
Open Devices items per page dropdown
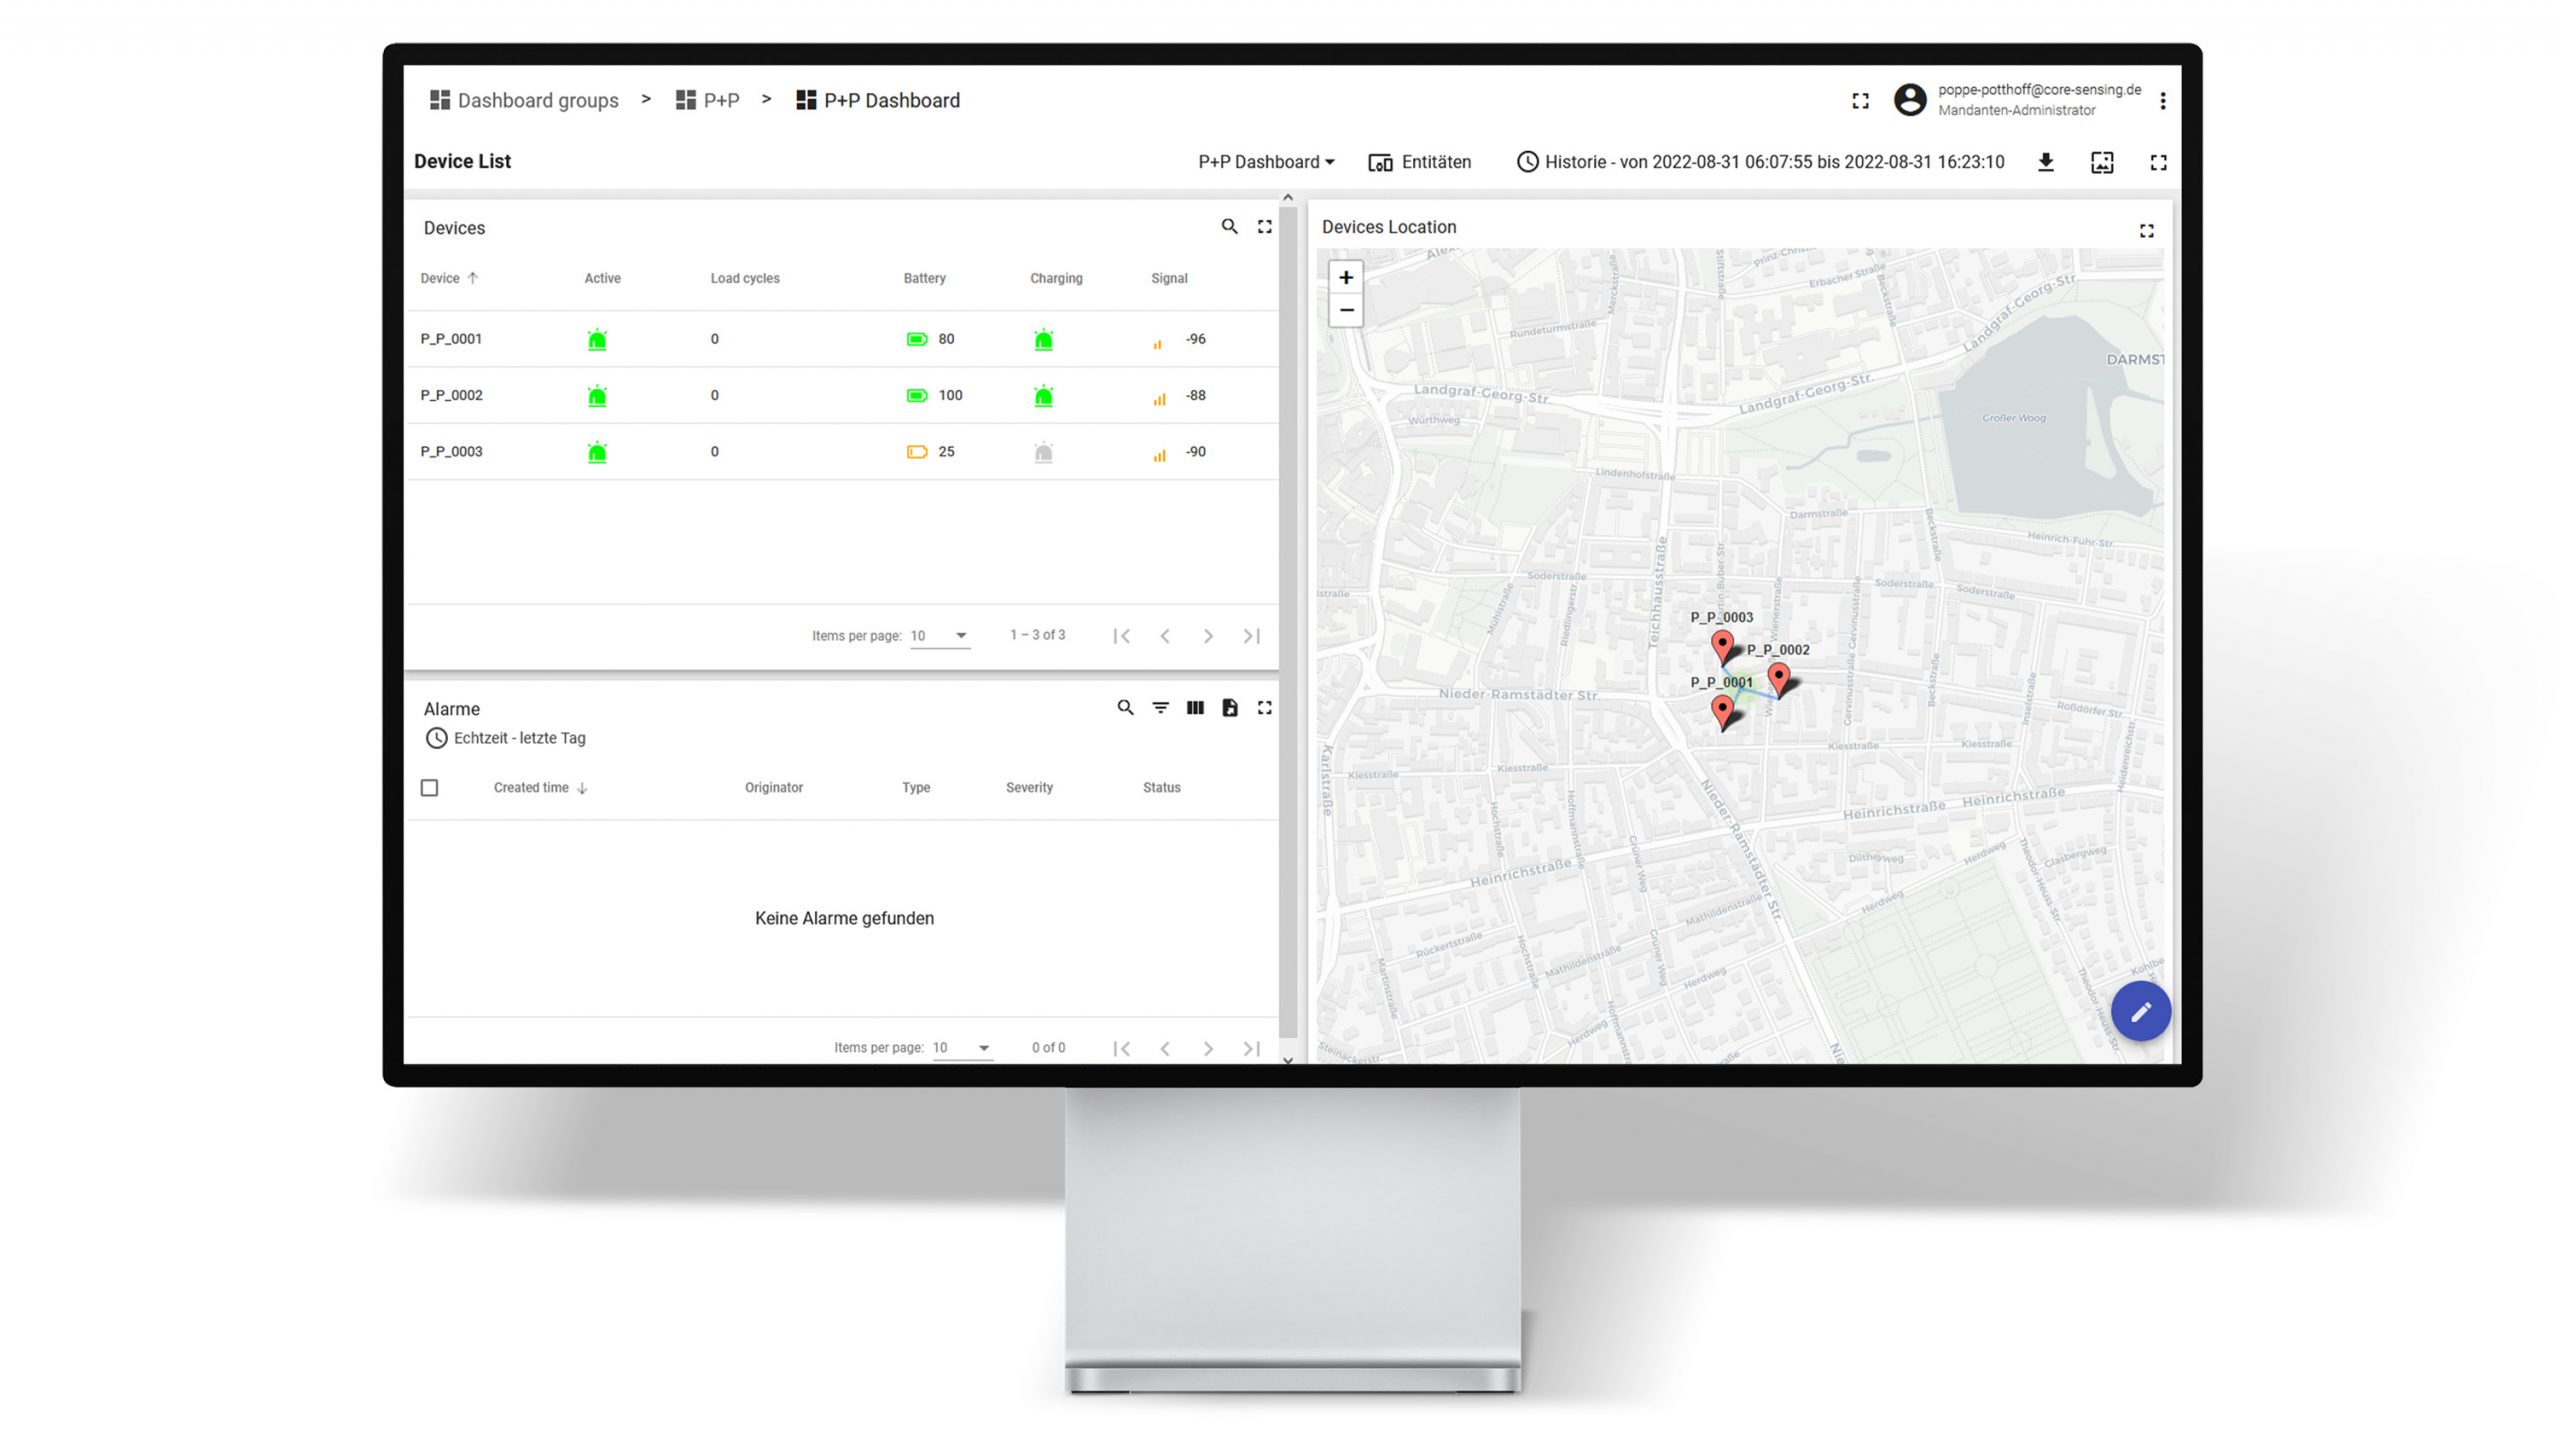[940, 636]
